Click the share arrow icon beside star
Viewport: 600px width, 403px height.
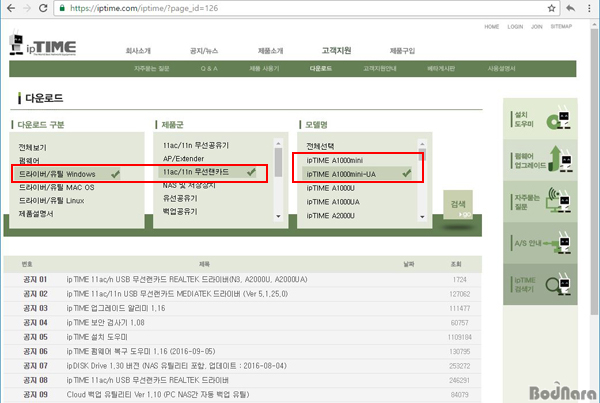[571, 8]
